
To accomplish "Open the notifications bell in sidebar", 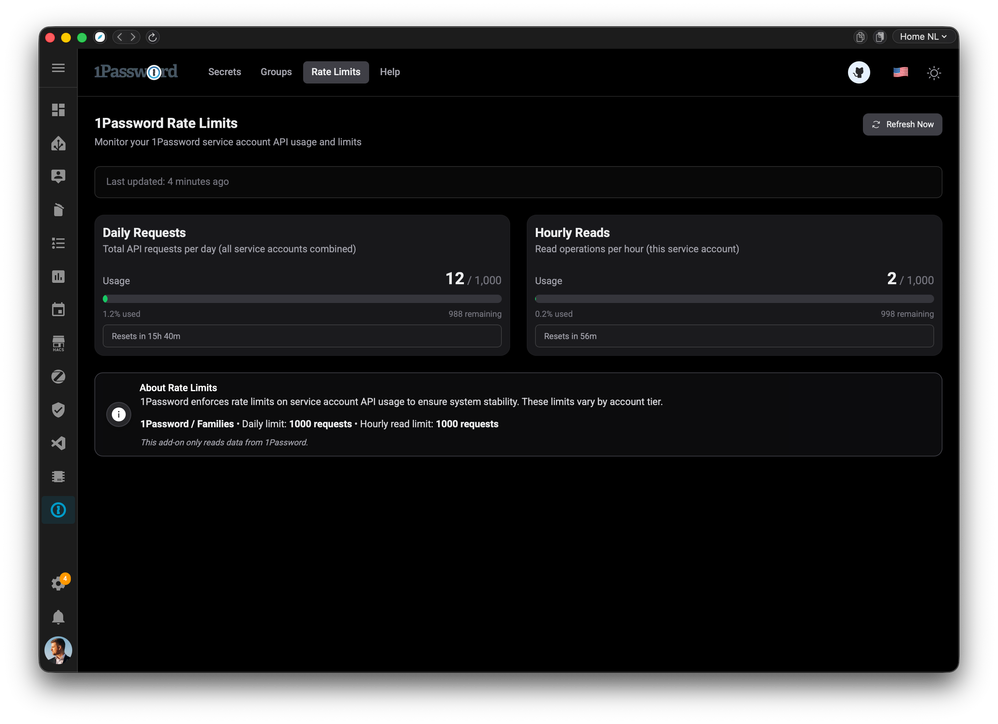I will pos(58,617).
